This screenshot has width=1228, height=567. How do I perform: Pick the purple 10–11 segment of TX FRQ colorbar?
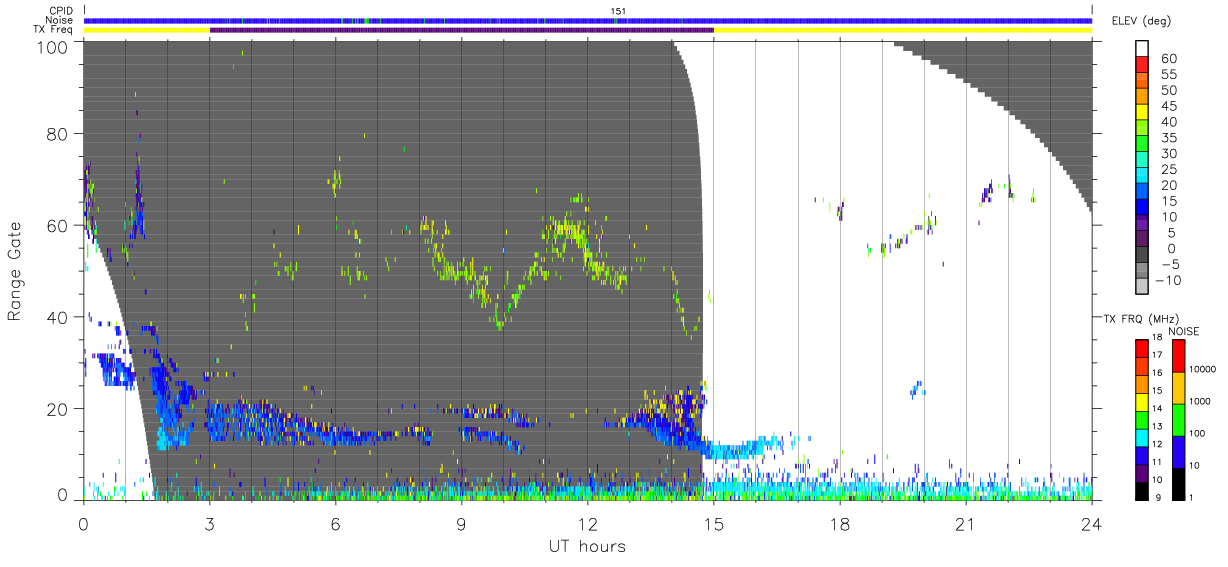[1142, 473]
